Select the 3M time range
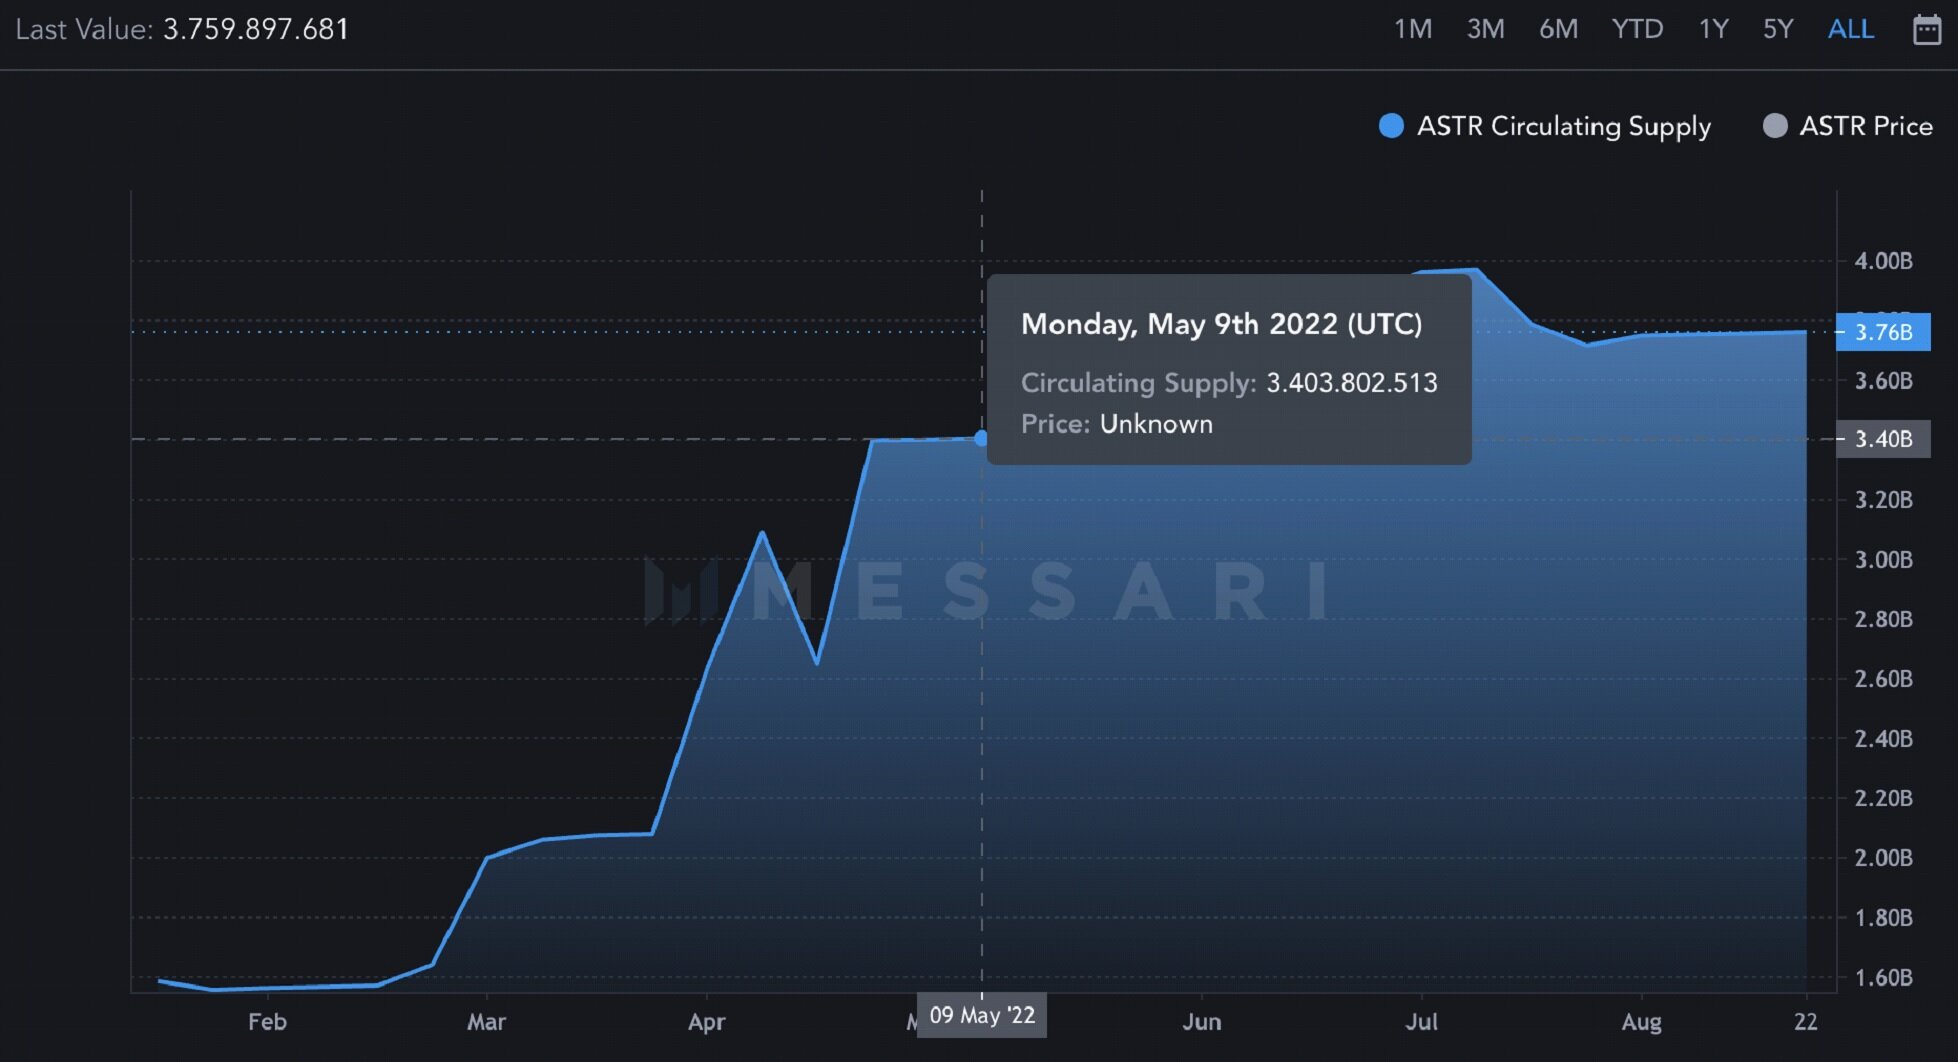 [x=1485, y=29]
